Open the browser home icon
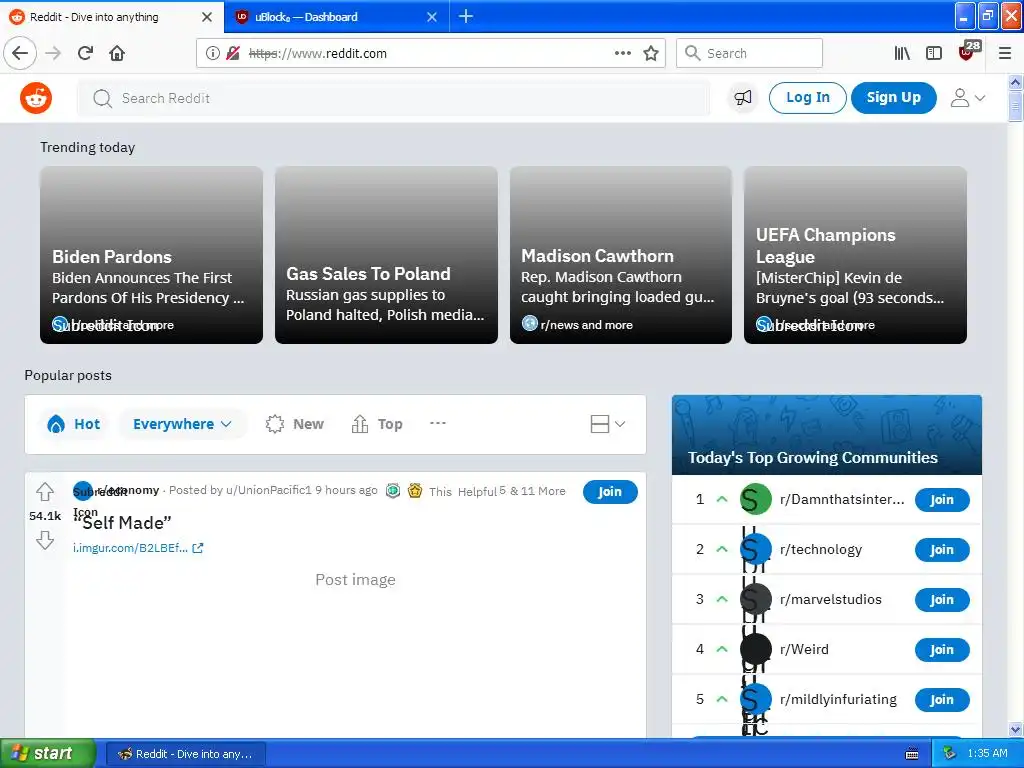 pyautogui.click(x=117, y=53)
